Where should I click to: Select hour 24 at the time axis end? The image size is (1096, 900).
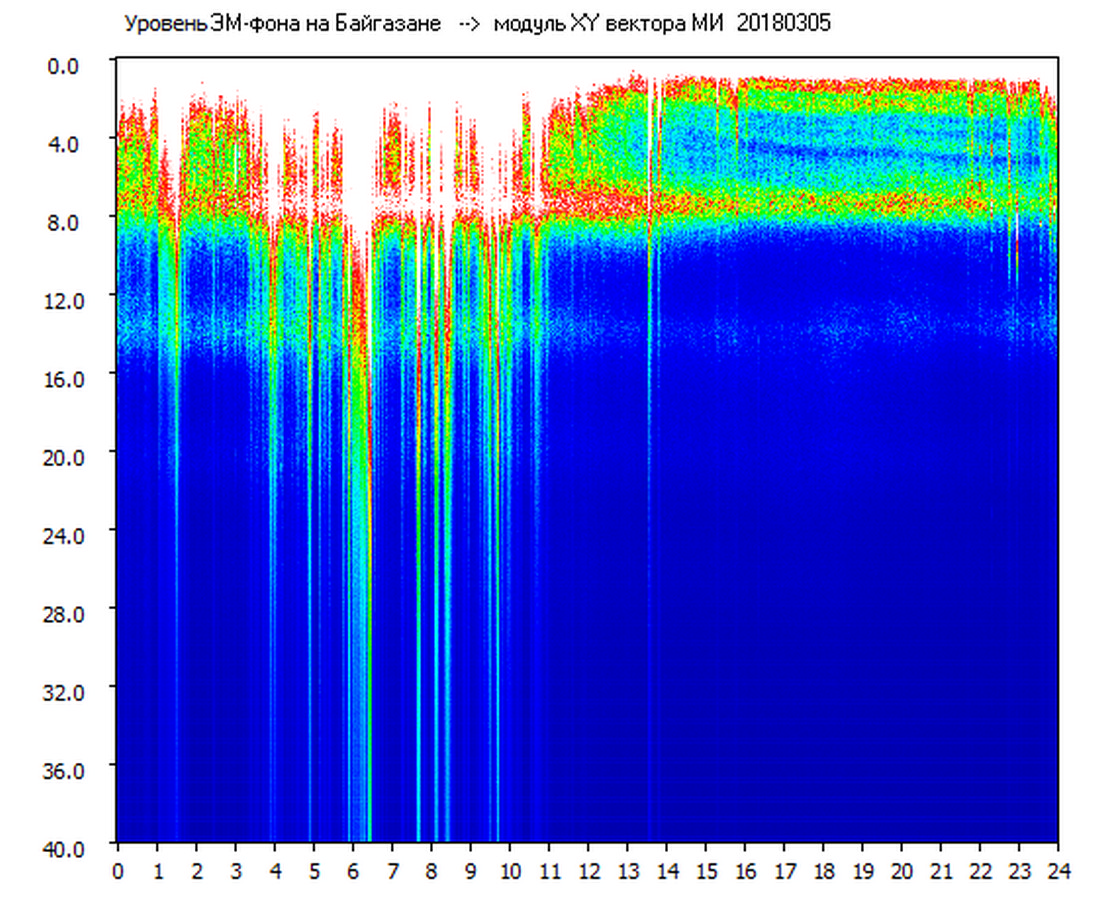(1058, 871)
